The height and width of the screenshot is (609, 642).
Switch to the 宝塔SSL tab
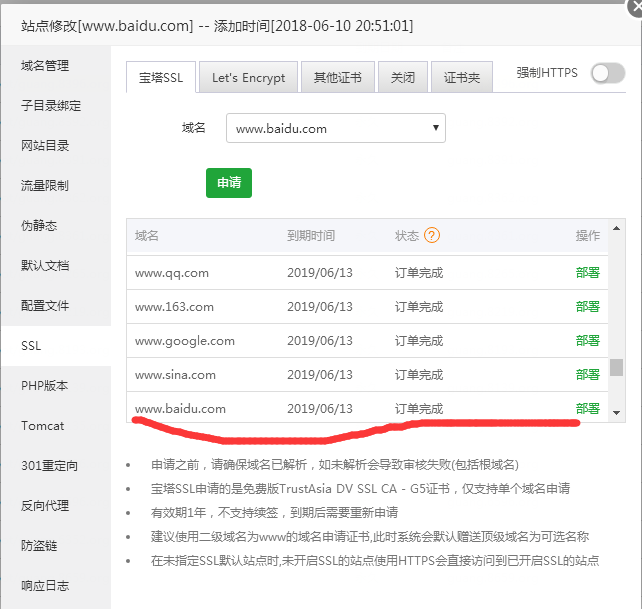point(161,77)
